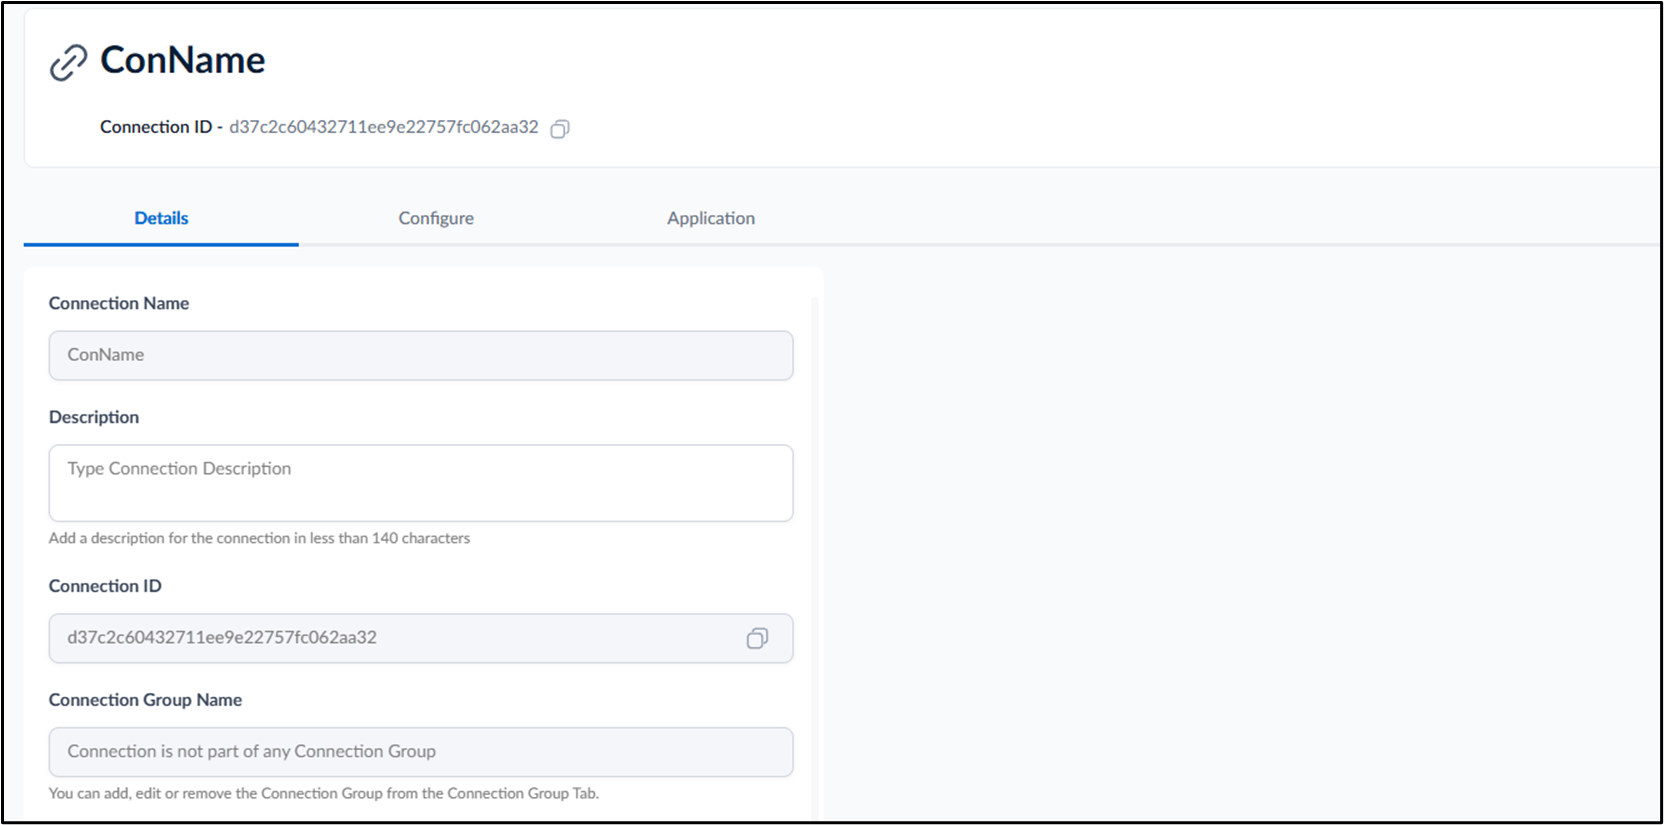Click the ConName page heading
The width and height of the screenshot is (1664, 825).
coord(183,60)
